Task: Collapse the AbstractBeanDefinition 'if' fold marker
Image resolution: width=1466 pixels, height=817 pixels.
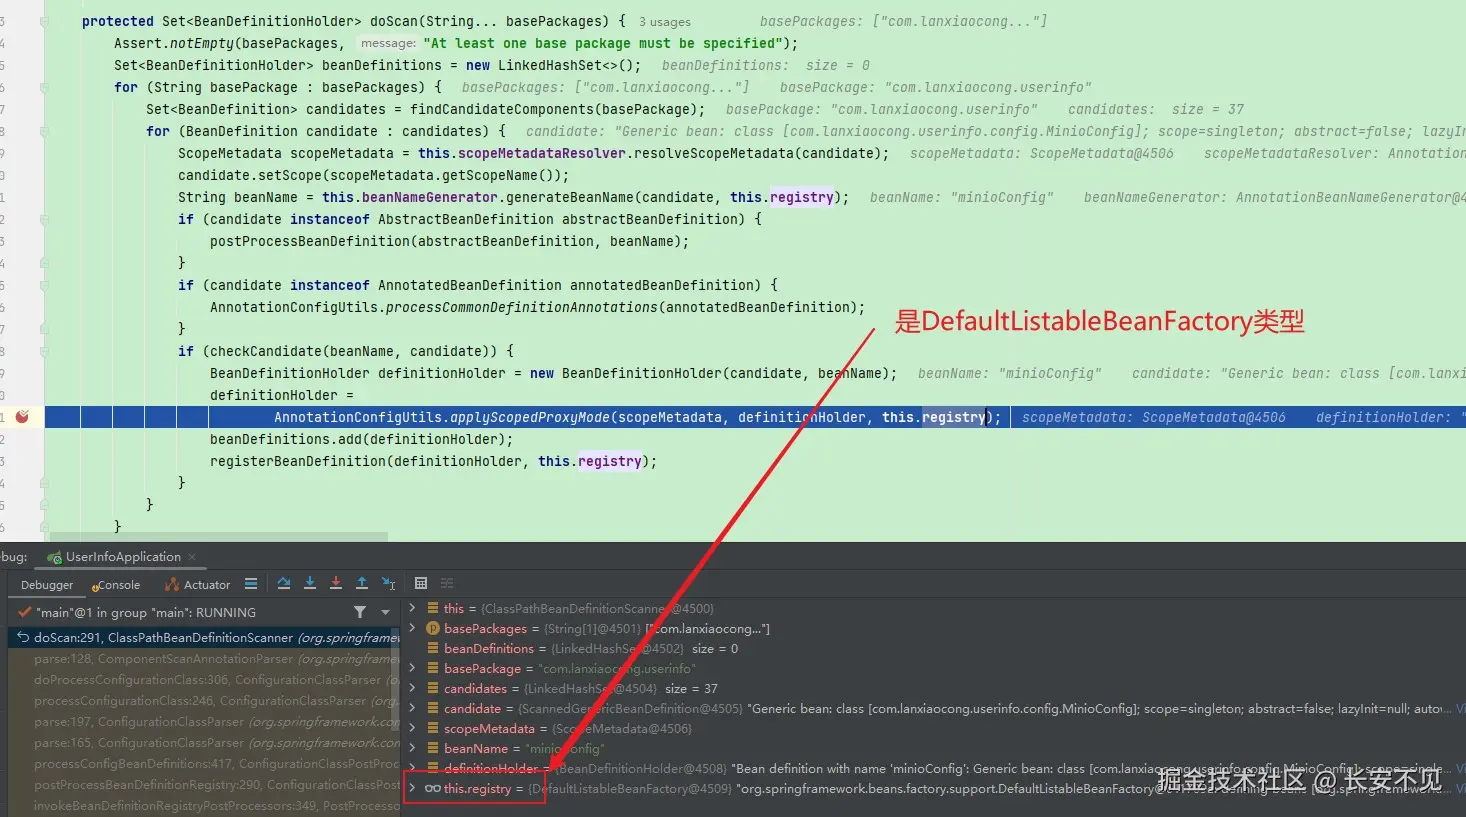Action: [x=44, y=219]
